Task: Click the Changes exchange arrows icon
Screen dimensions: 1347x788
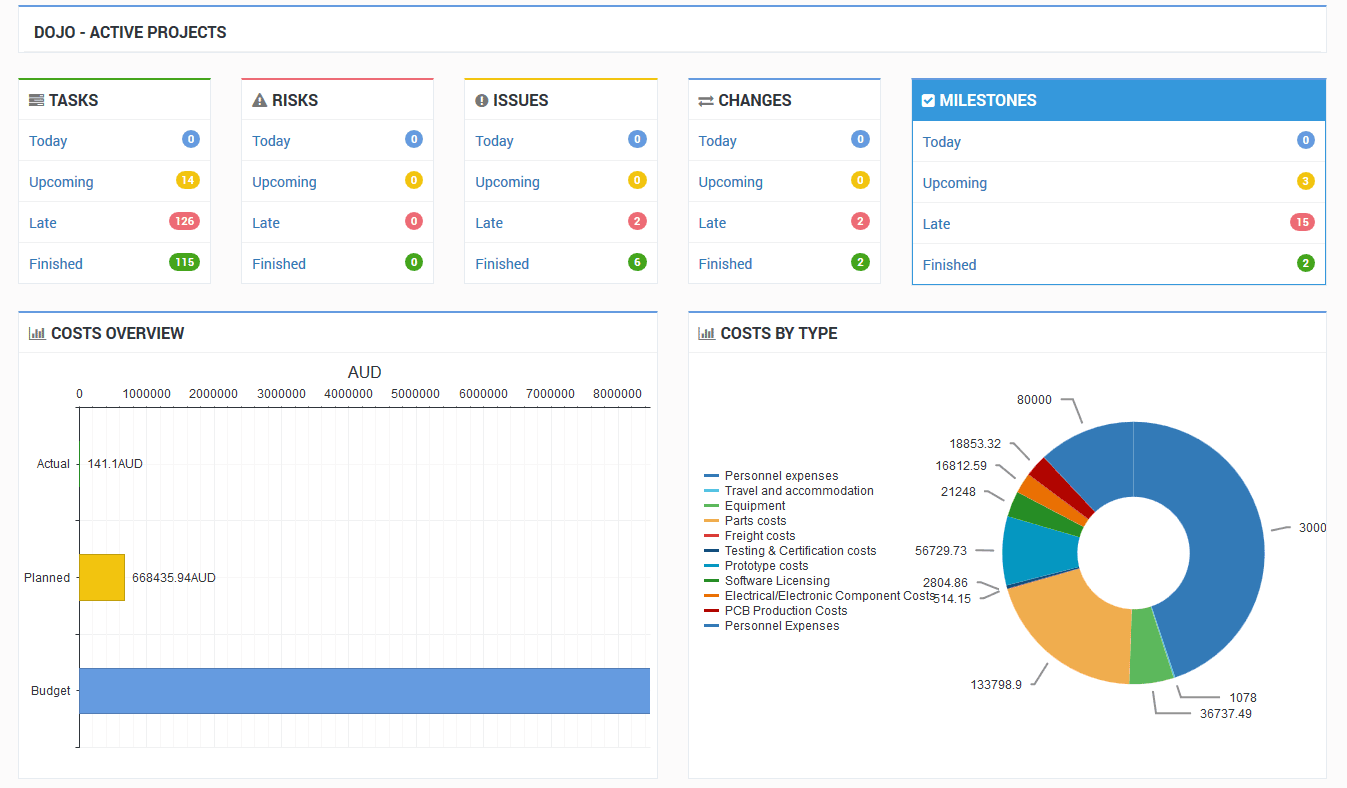Action: click(x=707, y=99)
